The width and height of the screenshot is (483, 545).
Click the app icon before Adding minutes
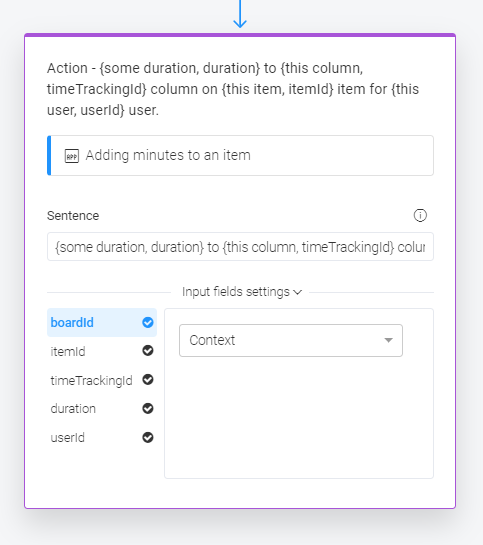point(72,156)
